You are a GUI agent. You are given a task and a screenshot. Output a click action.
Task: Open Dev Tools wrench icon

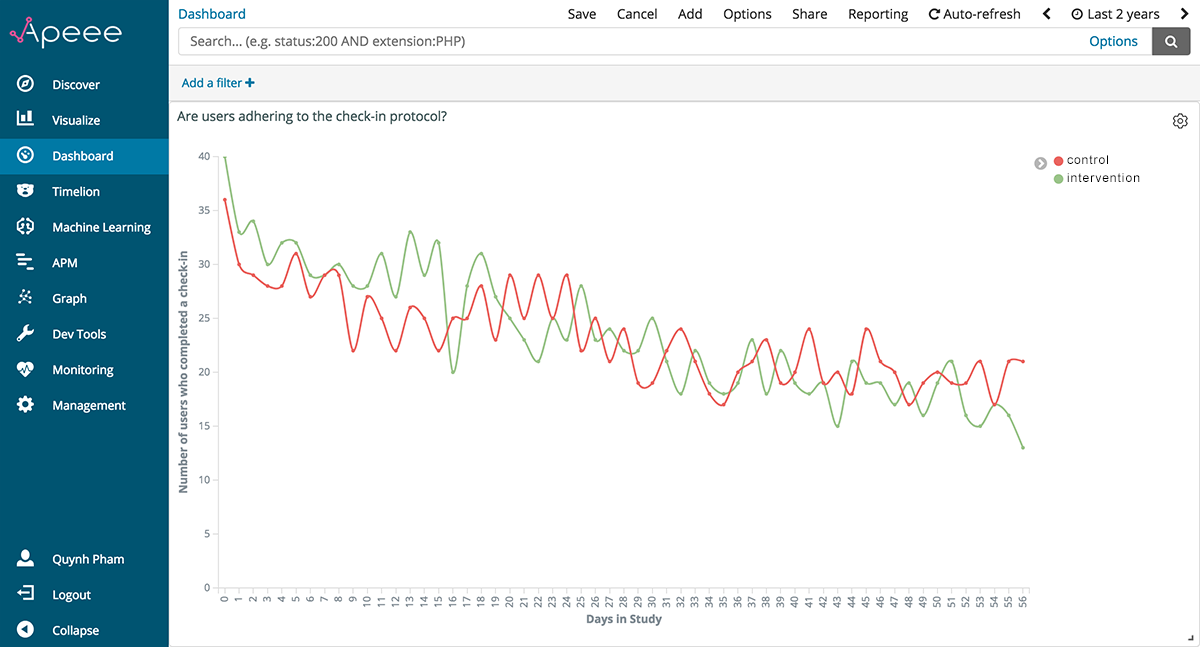[26, 334]
